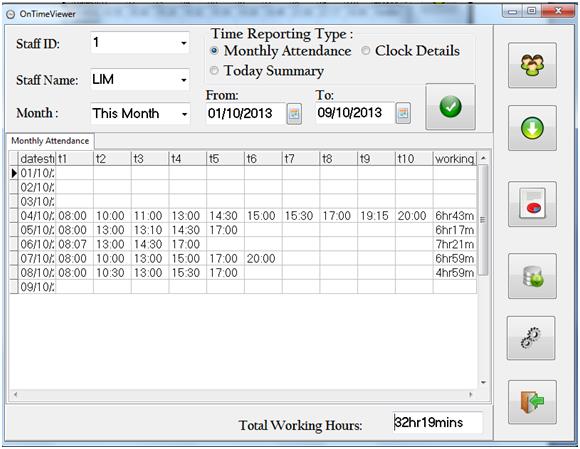
Task: Click the green download arrow button
Action: [x=532, y=128]
